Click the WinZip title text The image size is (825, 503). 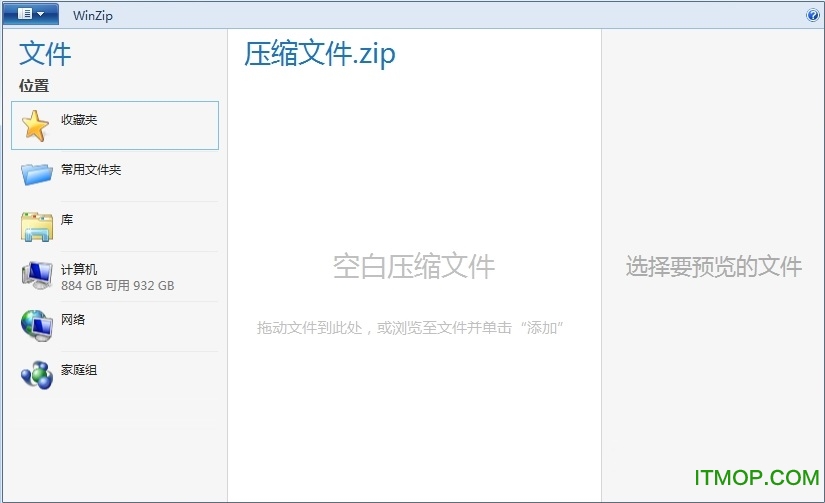click(x=93, y=15)
